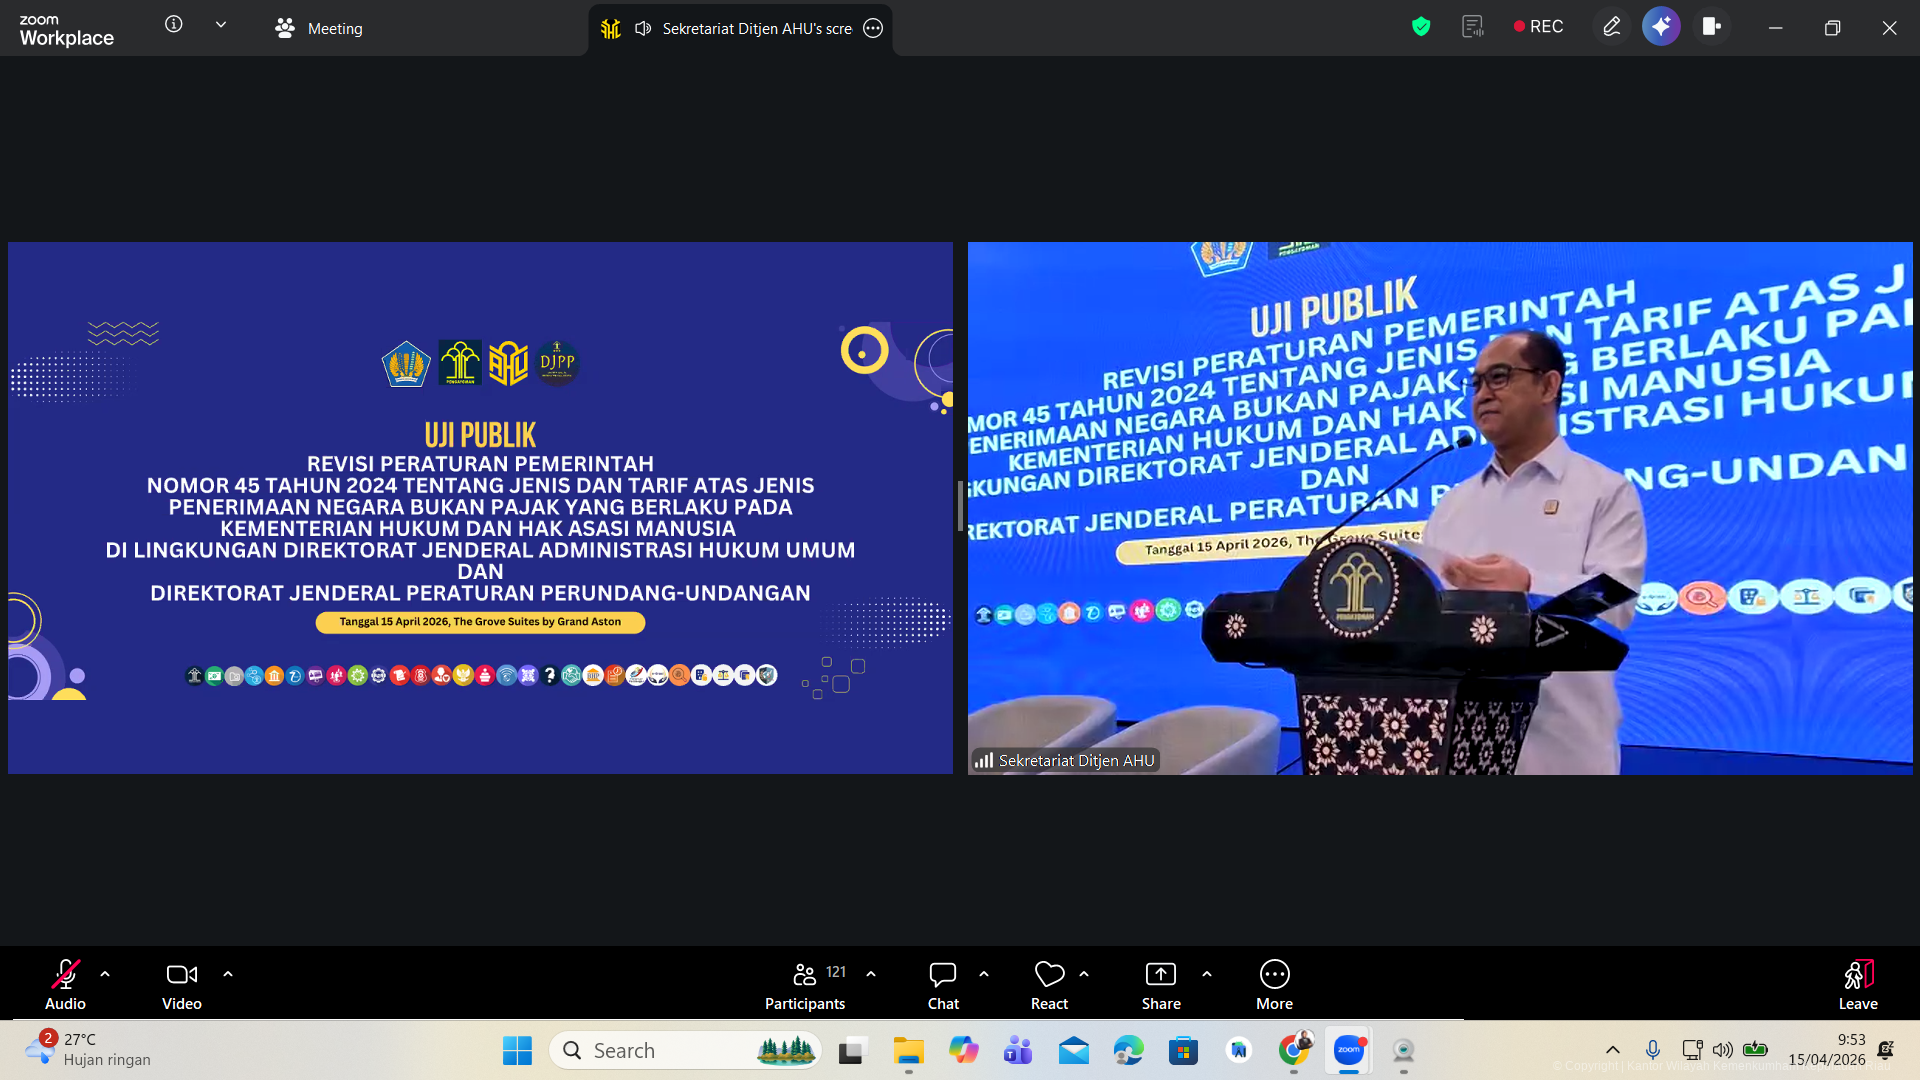This screenshot has height=1080, width=1920.
Task: Launch the AI Companion sparkle icon
Action: click(1661, 27)
